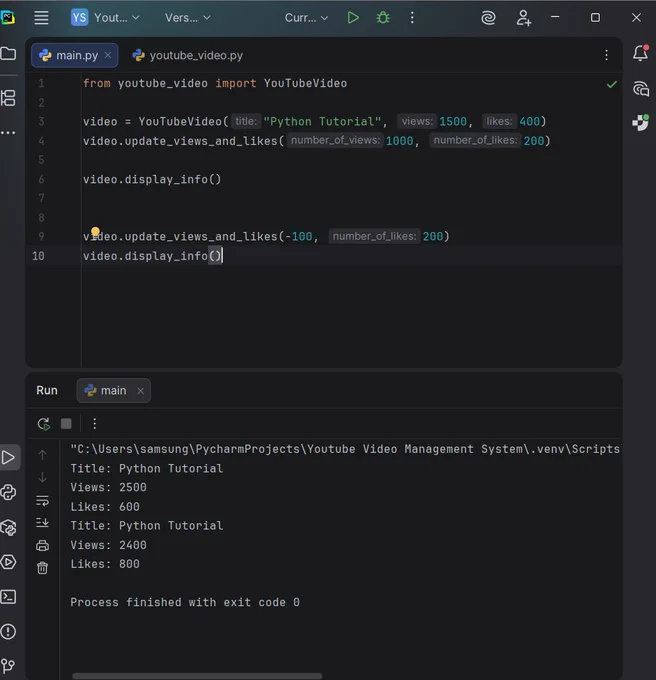Click the green inspections checkmark
The width and height of the screenshot is (656, 680).
click(611, 85)
